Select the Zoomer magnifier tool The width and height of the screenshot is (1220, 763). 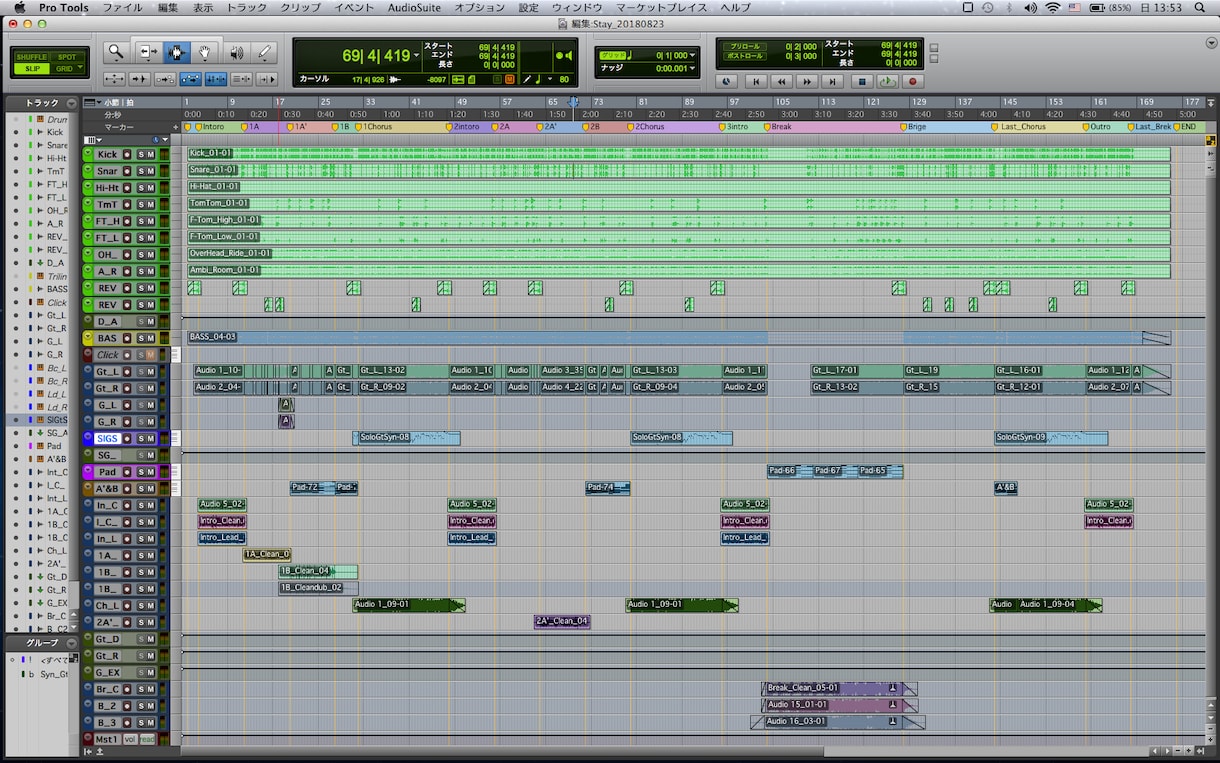coord(116,52)
